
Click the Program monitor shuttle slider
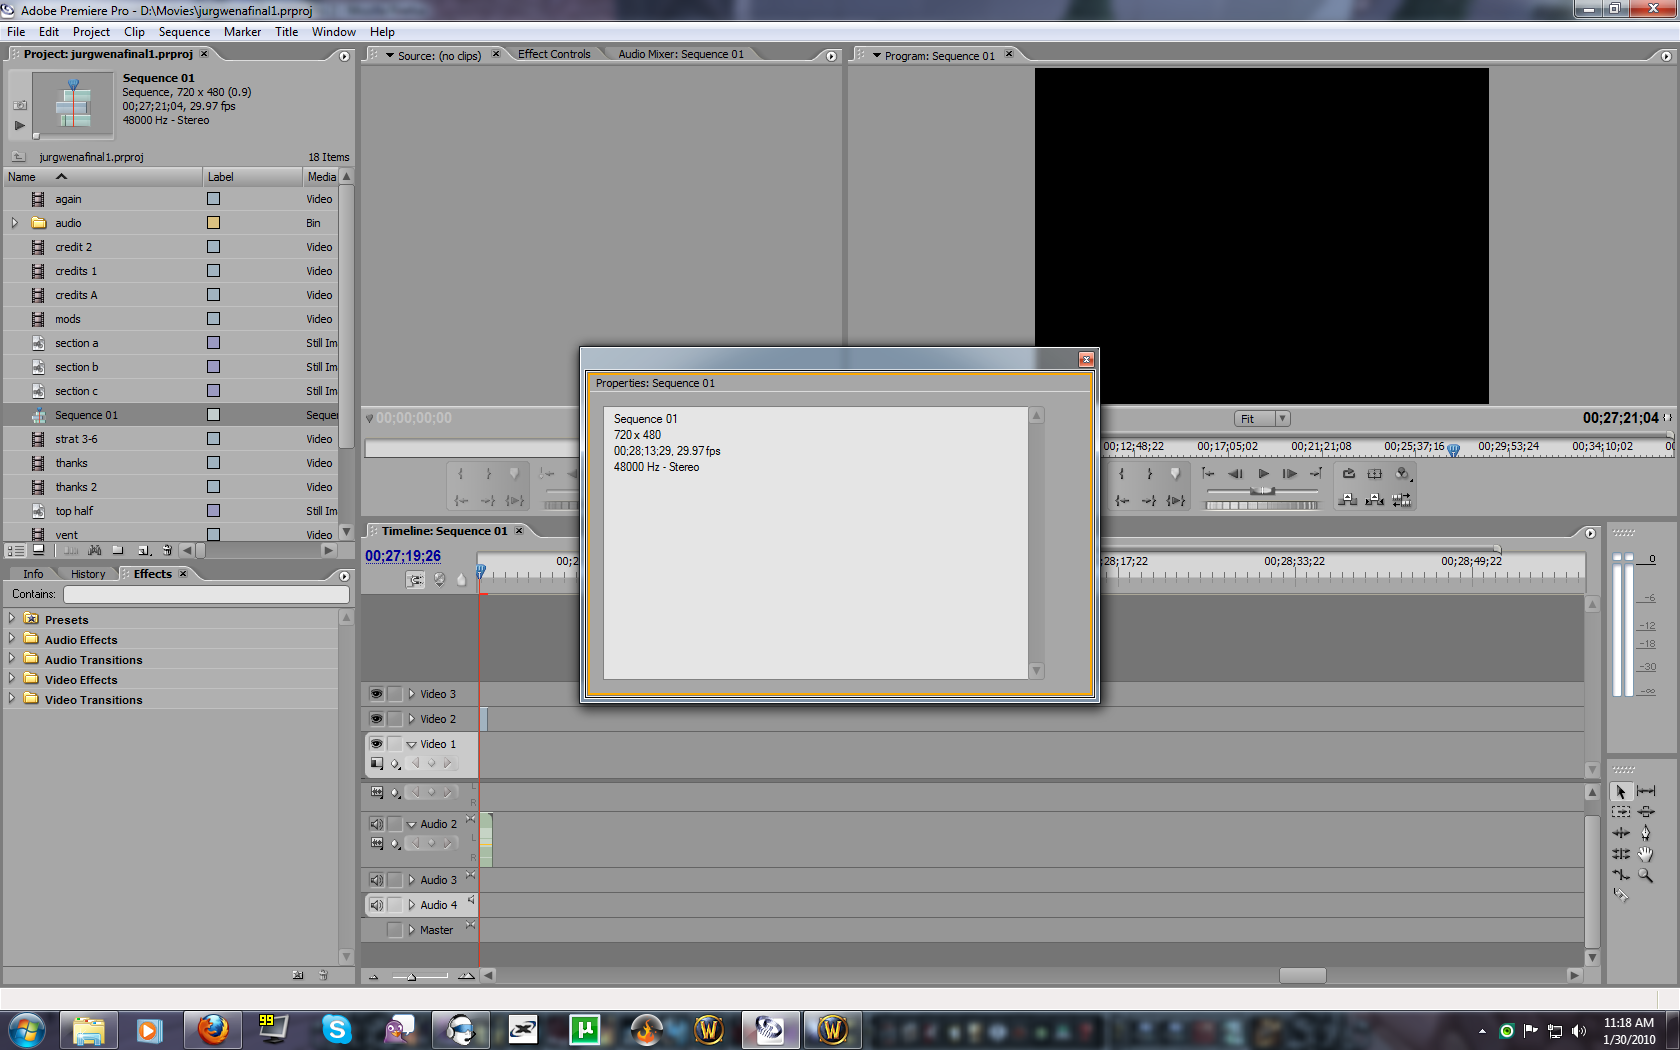point(1262,491)
